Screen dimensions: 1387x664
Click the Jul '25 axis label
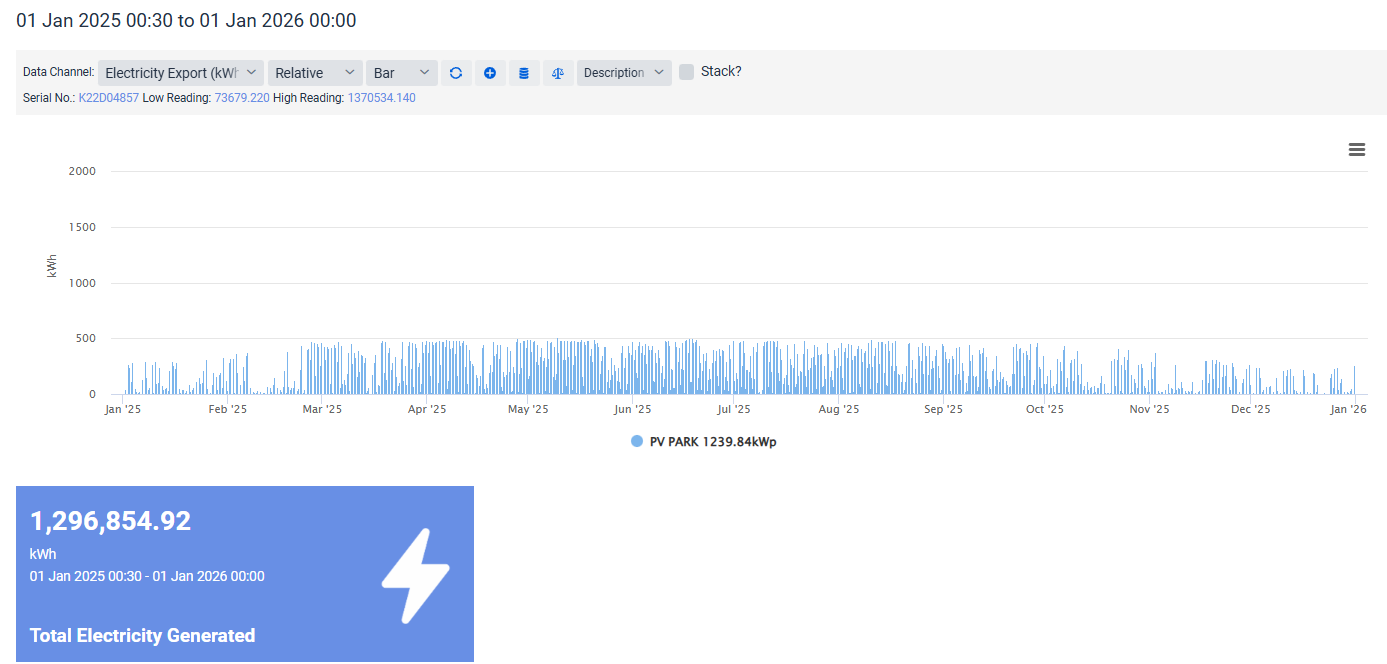pos(734,409)
